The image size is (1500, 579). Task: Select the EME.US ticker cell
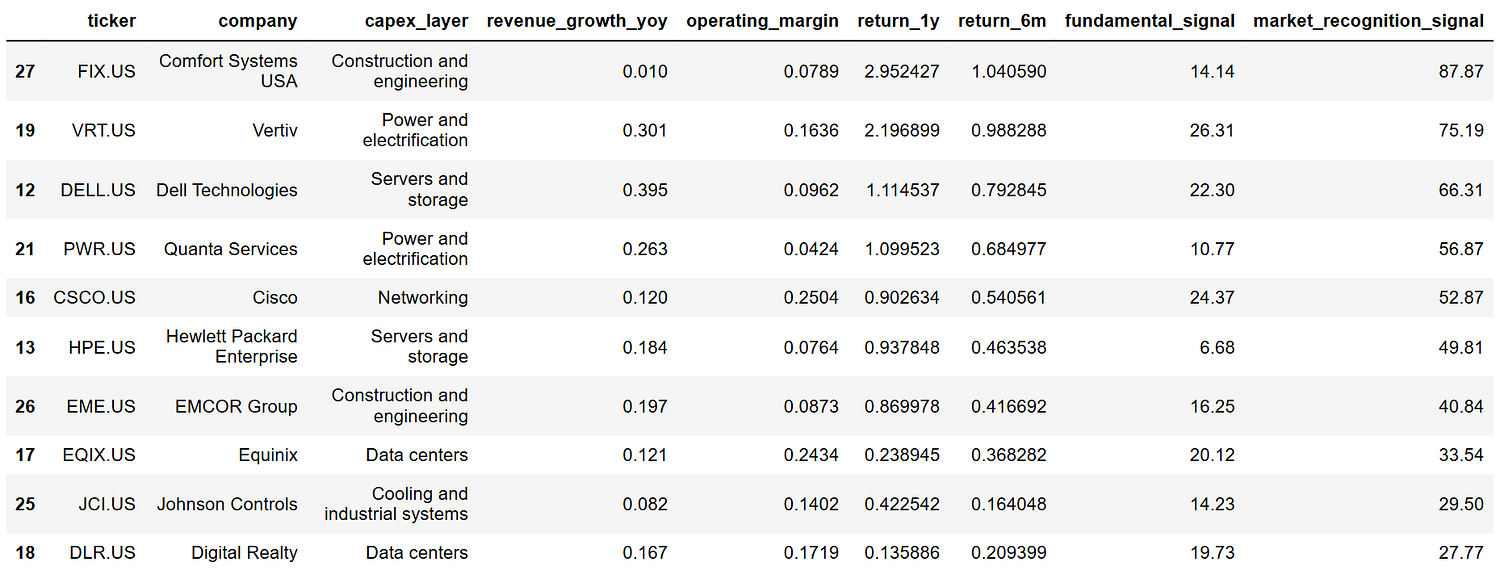click(103, 406)
